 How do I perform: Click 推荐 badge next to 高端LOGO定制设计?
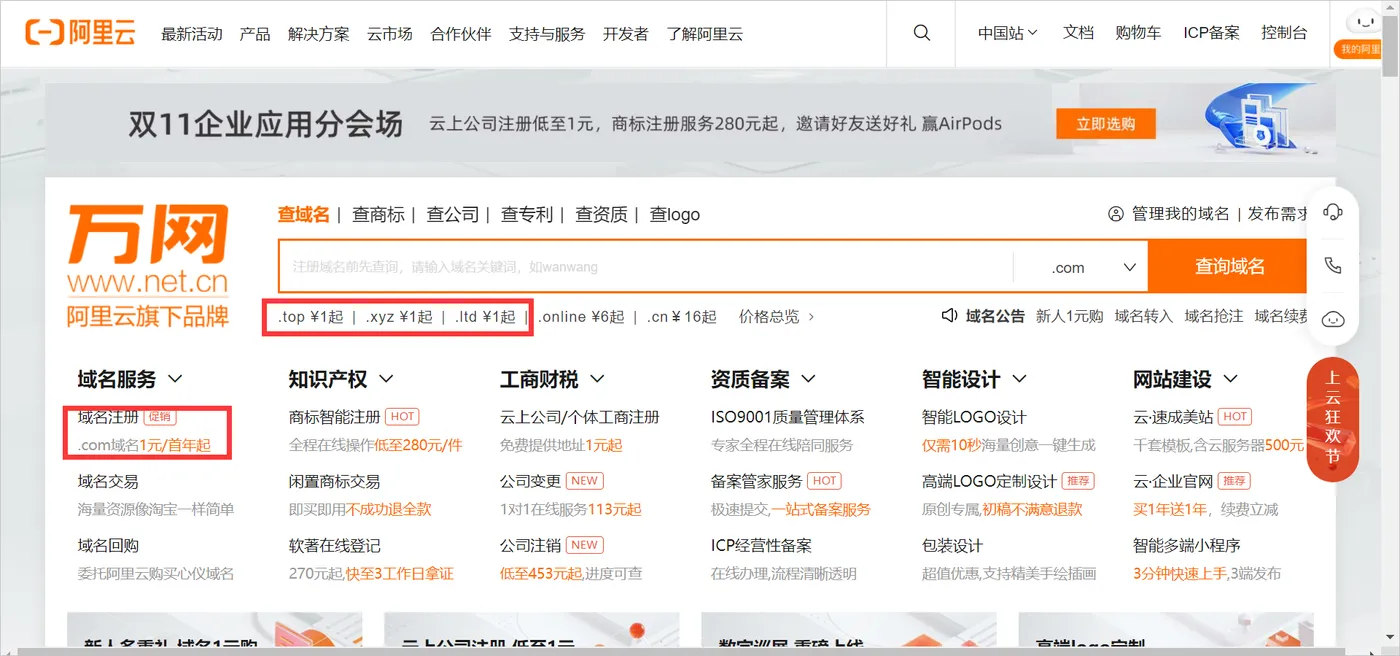(1077, 481)
